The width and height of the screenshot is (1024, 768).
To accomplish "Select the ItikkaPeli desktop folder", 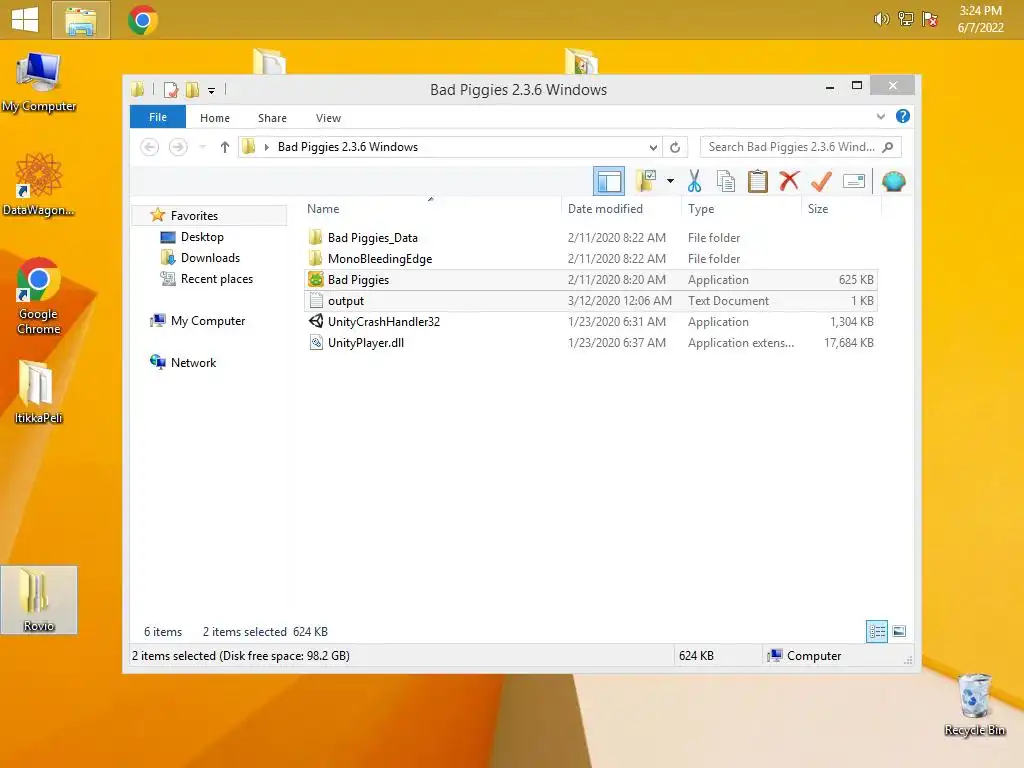I will pos(39,392).
